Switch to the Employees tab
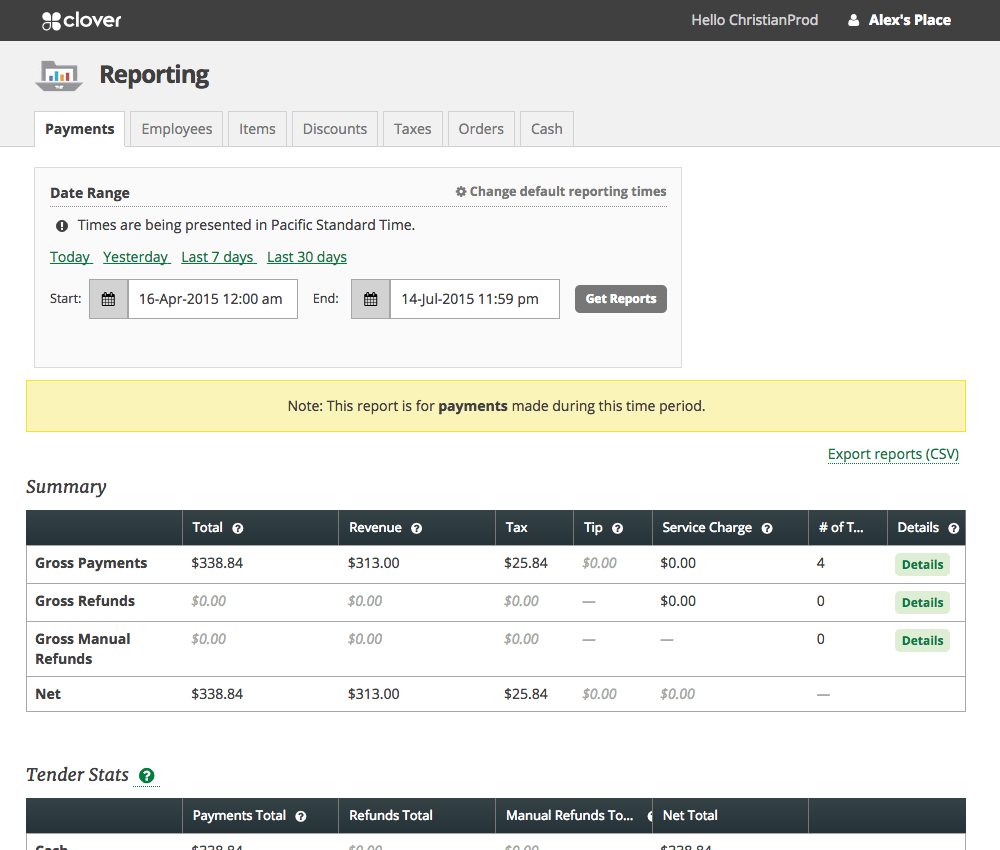 pos(177,129)
